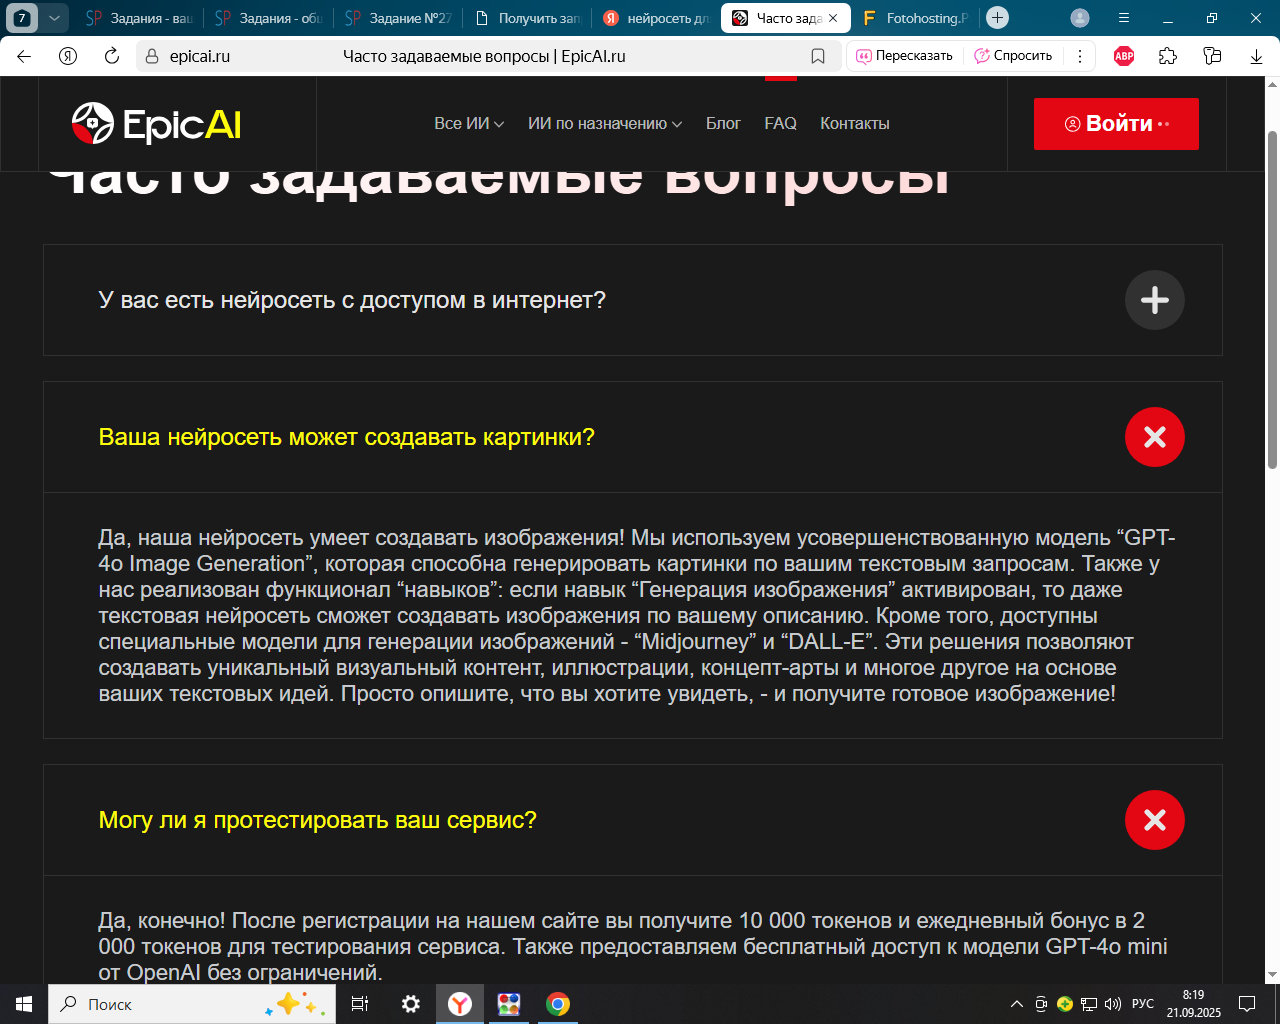Open site security info via the lock icon

point(152,56)
